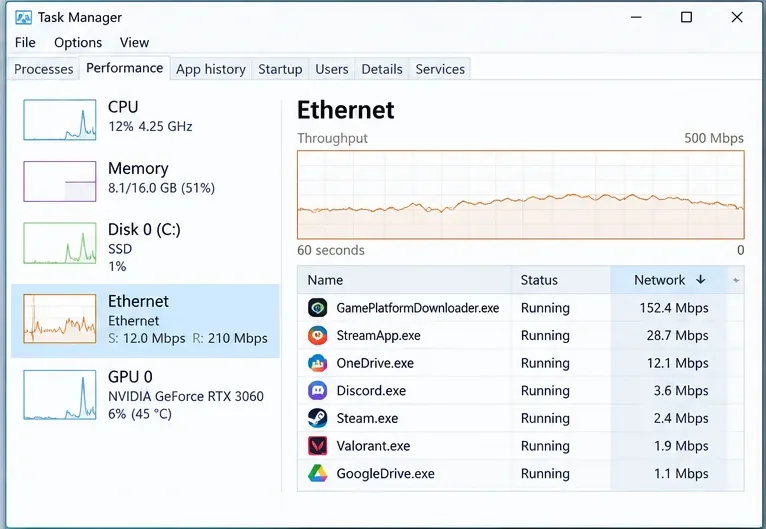The image size is (766, 529).
Task: Click the small arrow at header's right end
Action: pyautogui.click(x=736, y=280)
